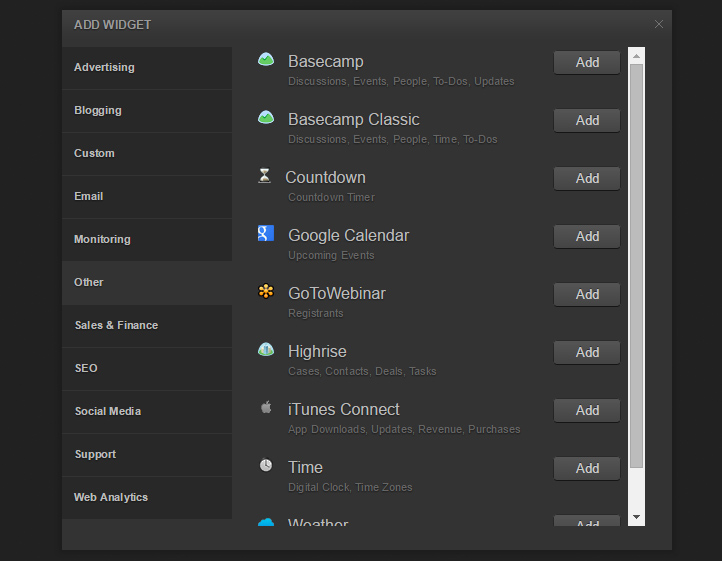Click the 'Upcoming Events' description
The height and width of the screenshot is (561, 722).
331,255
